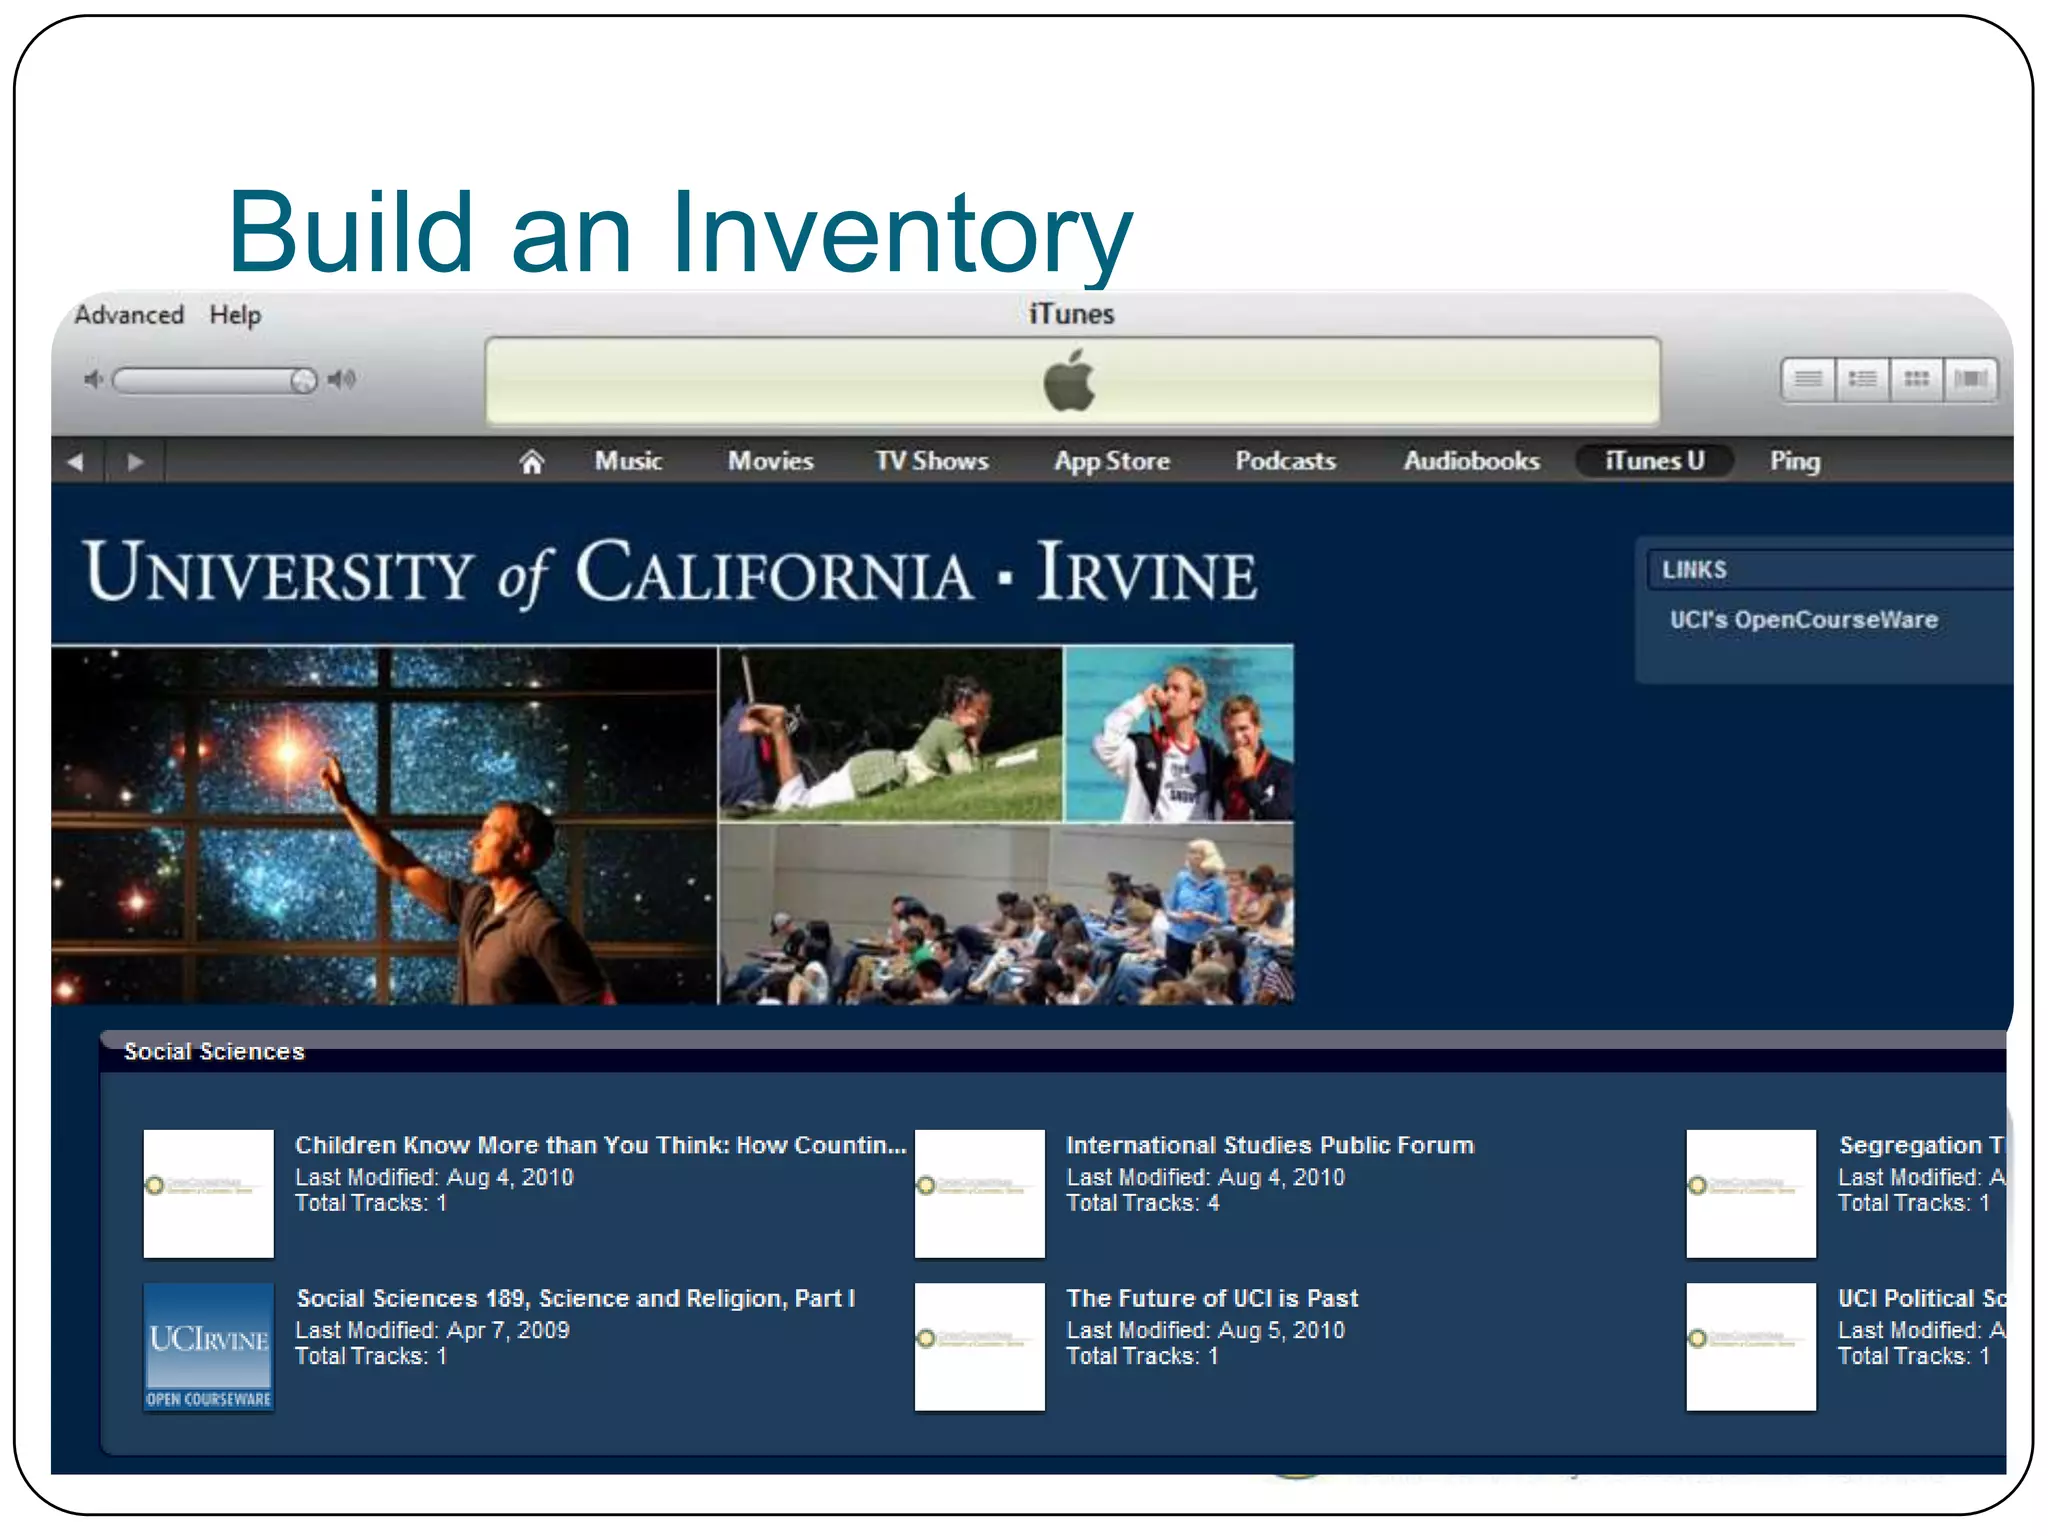Open the Help menu
Image resolution: width=2048 pixels, height=1536 pixels.
[x=235, y=315]
